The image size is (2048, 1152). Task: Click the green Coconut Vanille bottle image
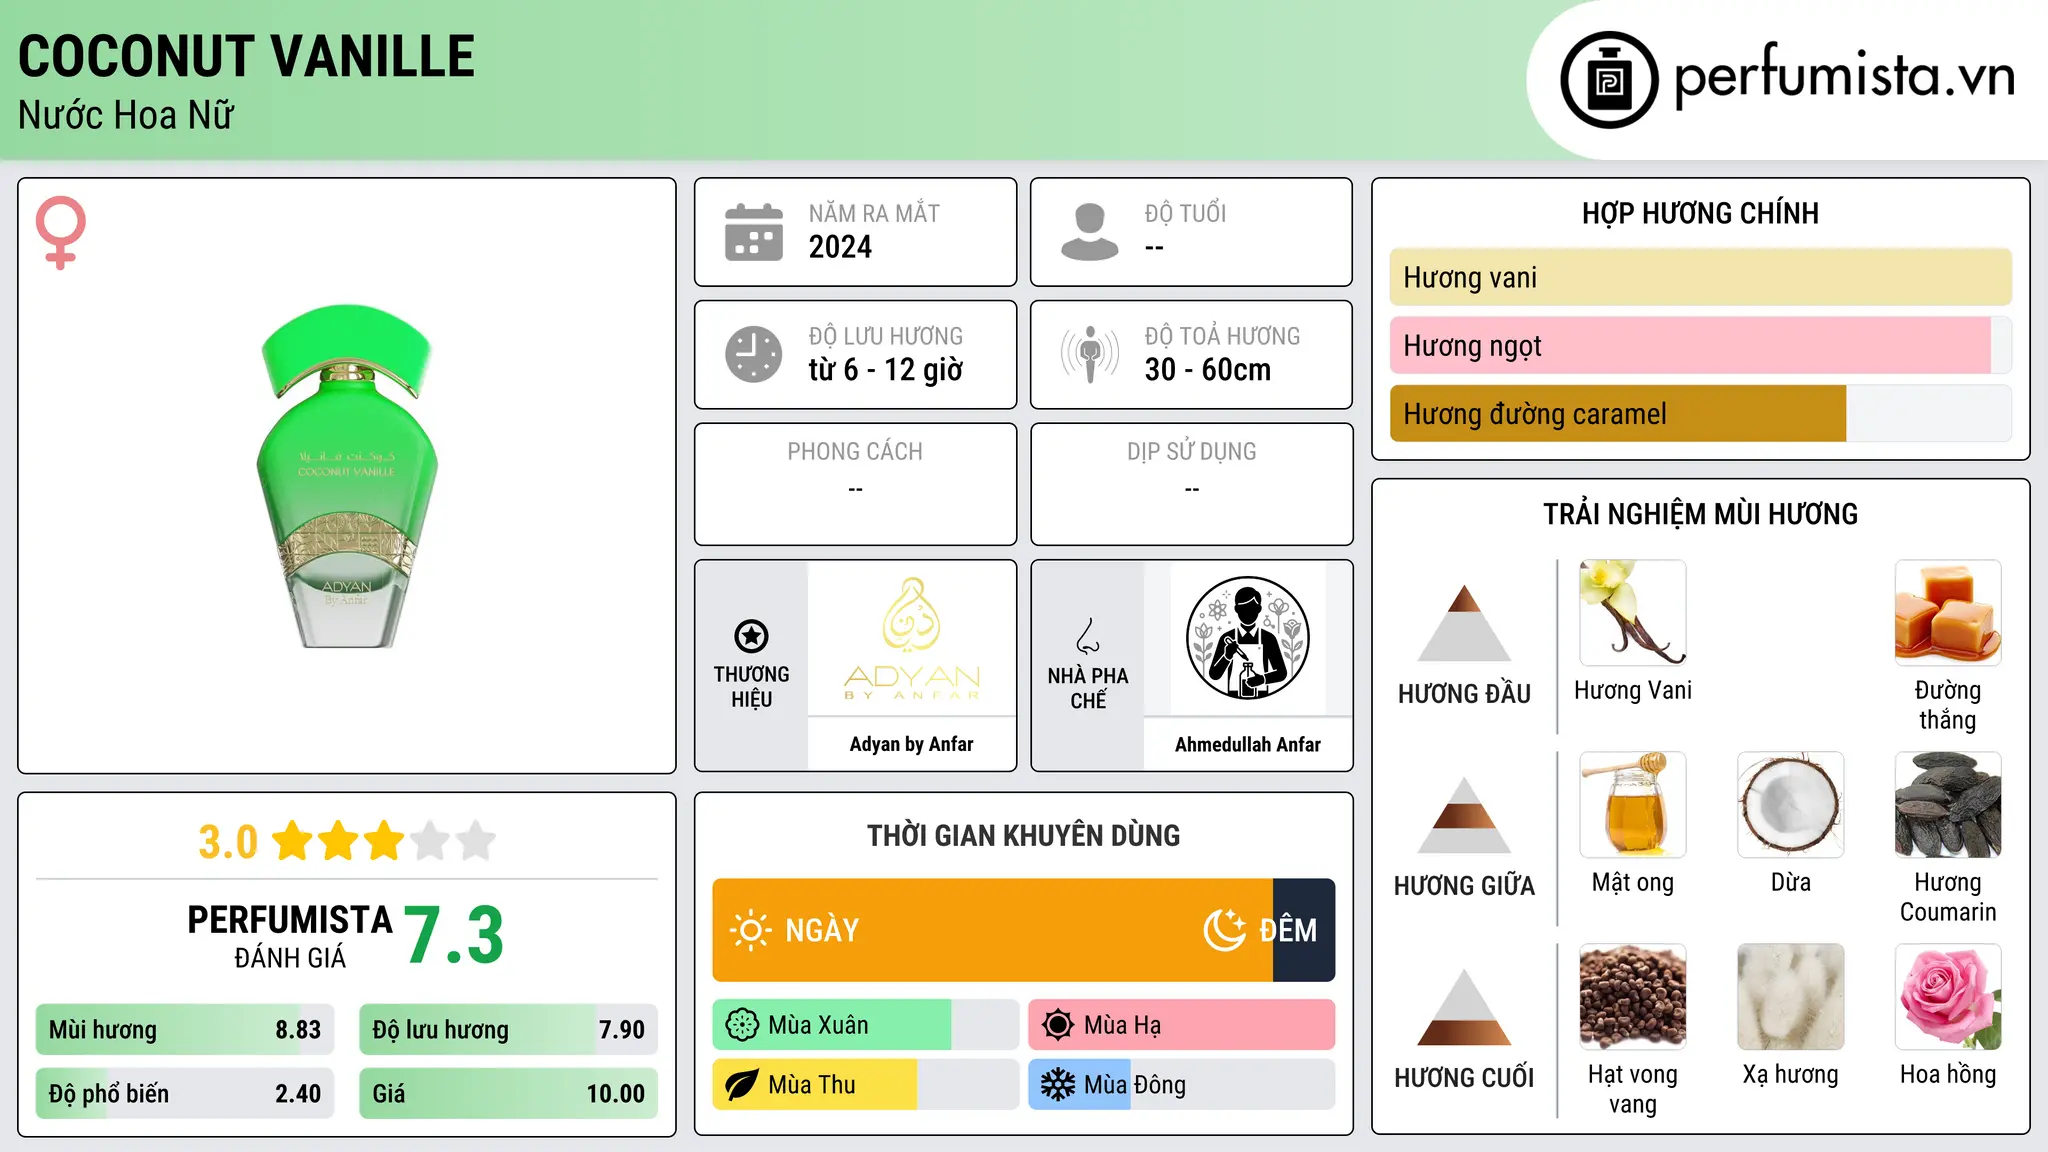[347, 476]
